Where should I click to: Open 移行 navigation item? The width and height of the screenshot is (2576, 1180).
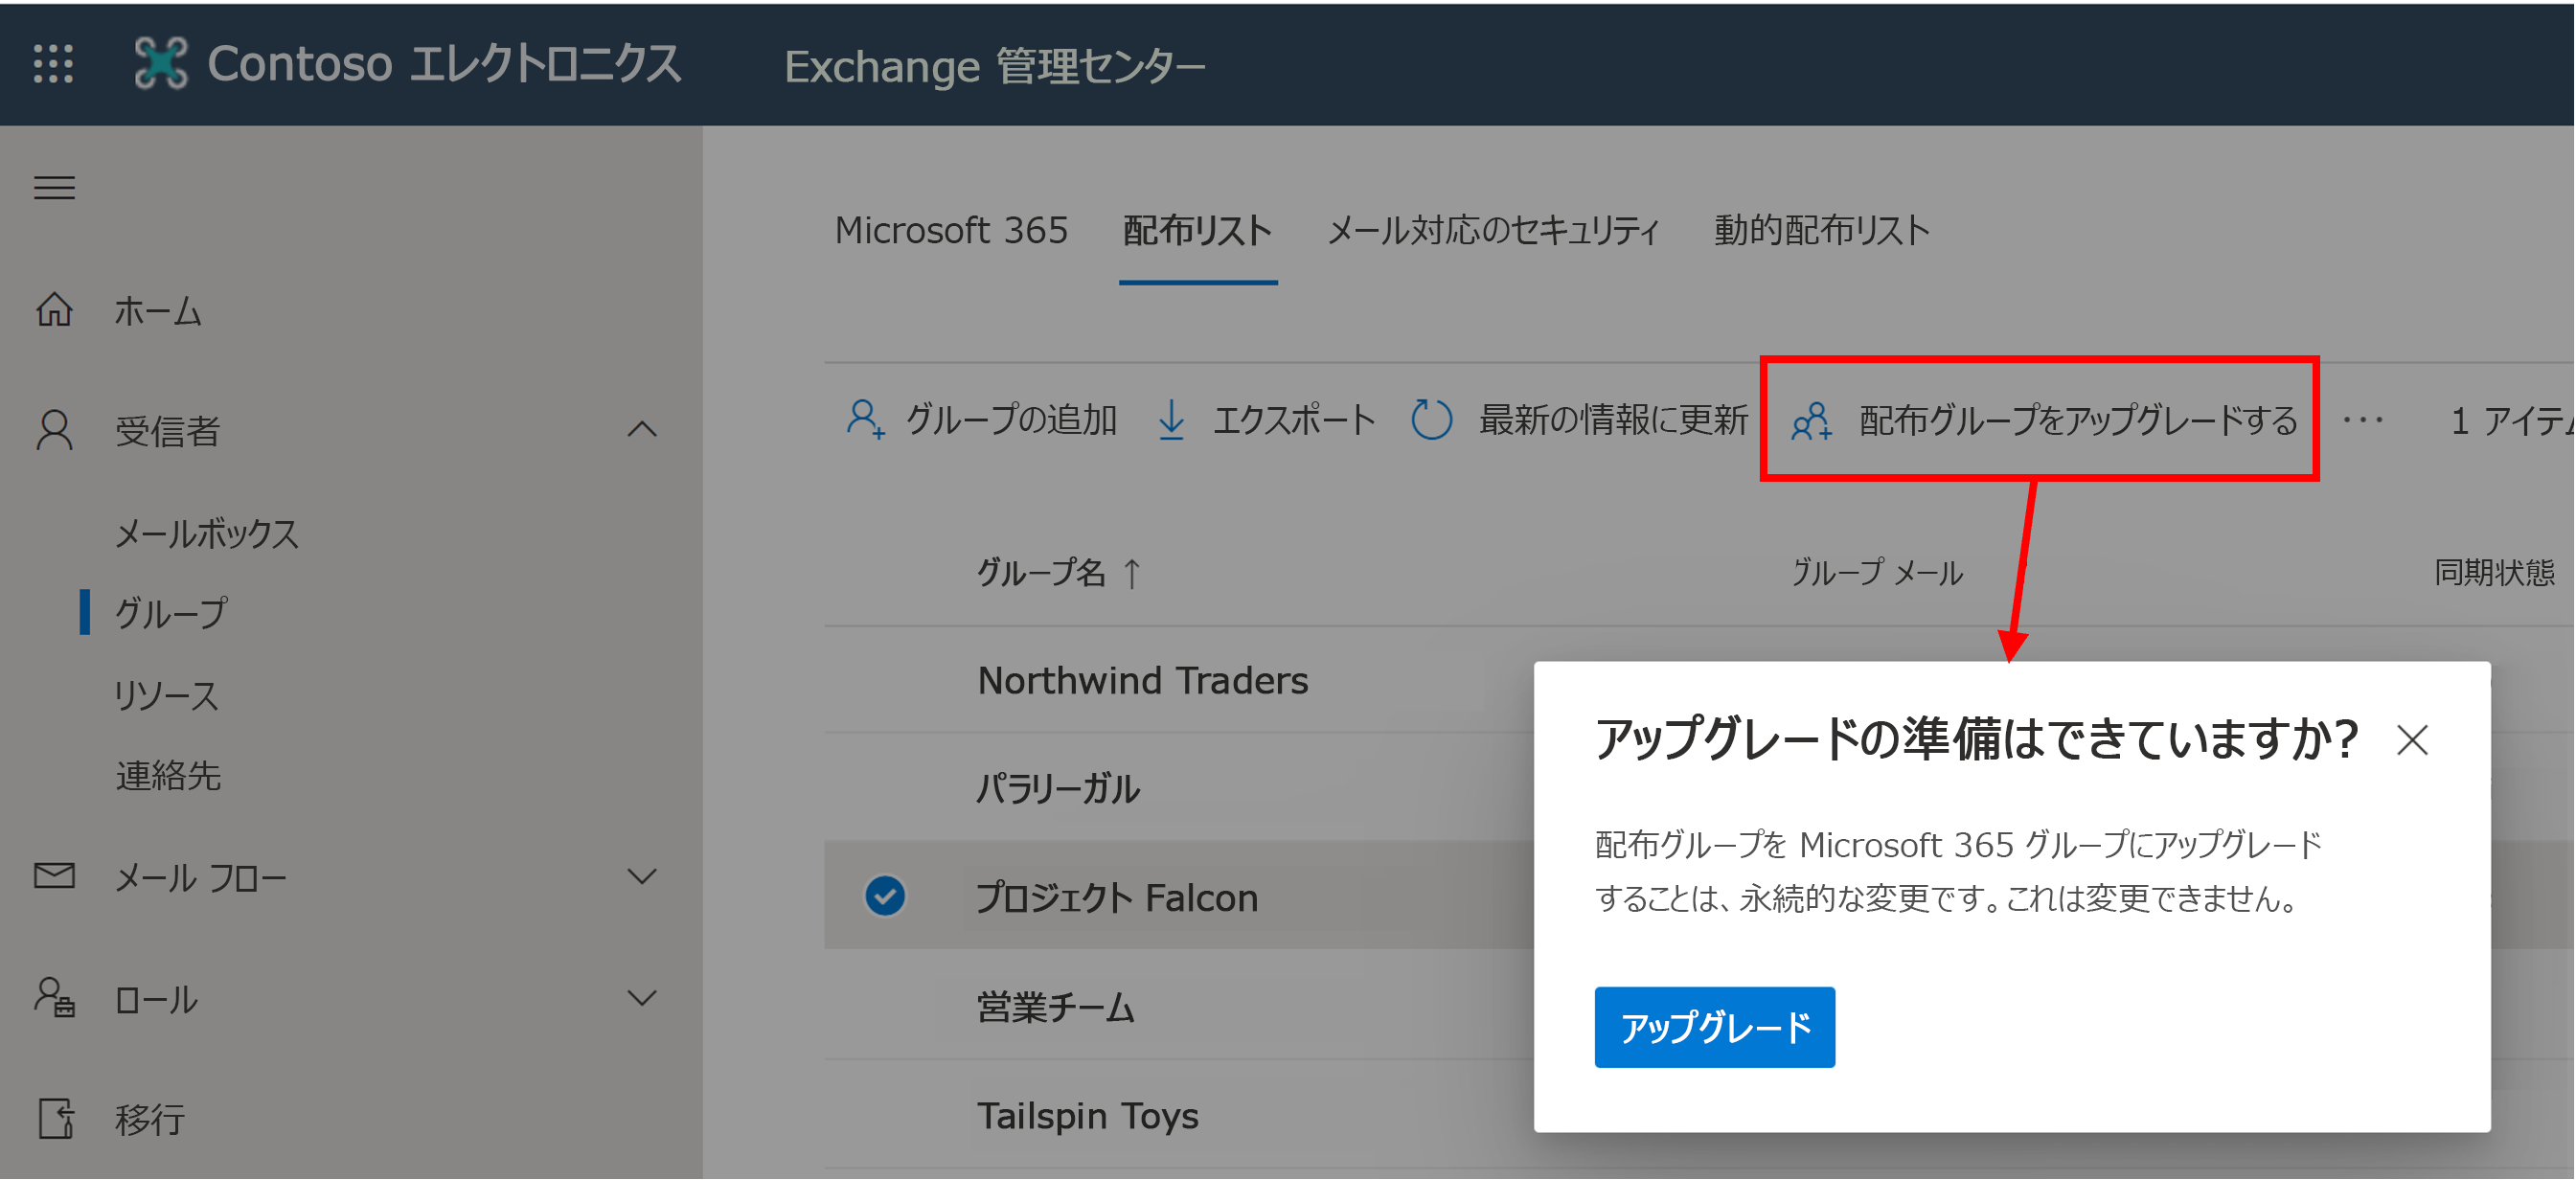point(149,1120)
